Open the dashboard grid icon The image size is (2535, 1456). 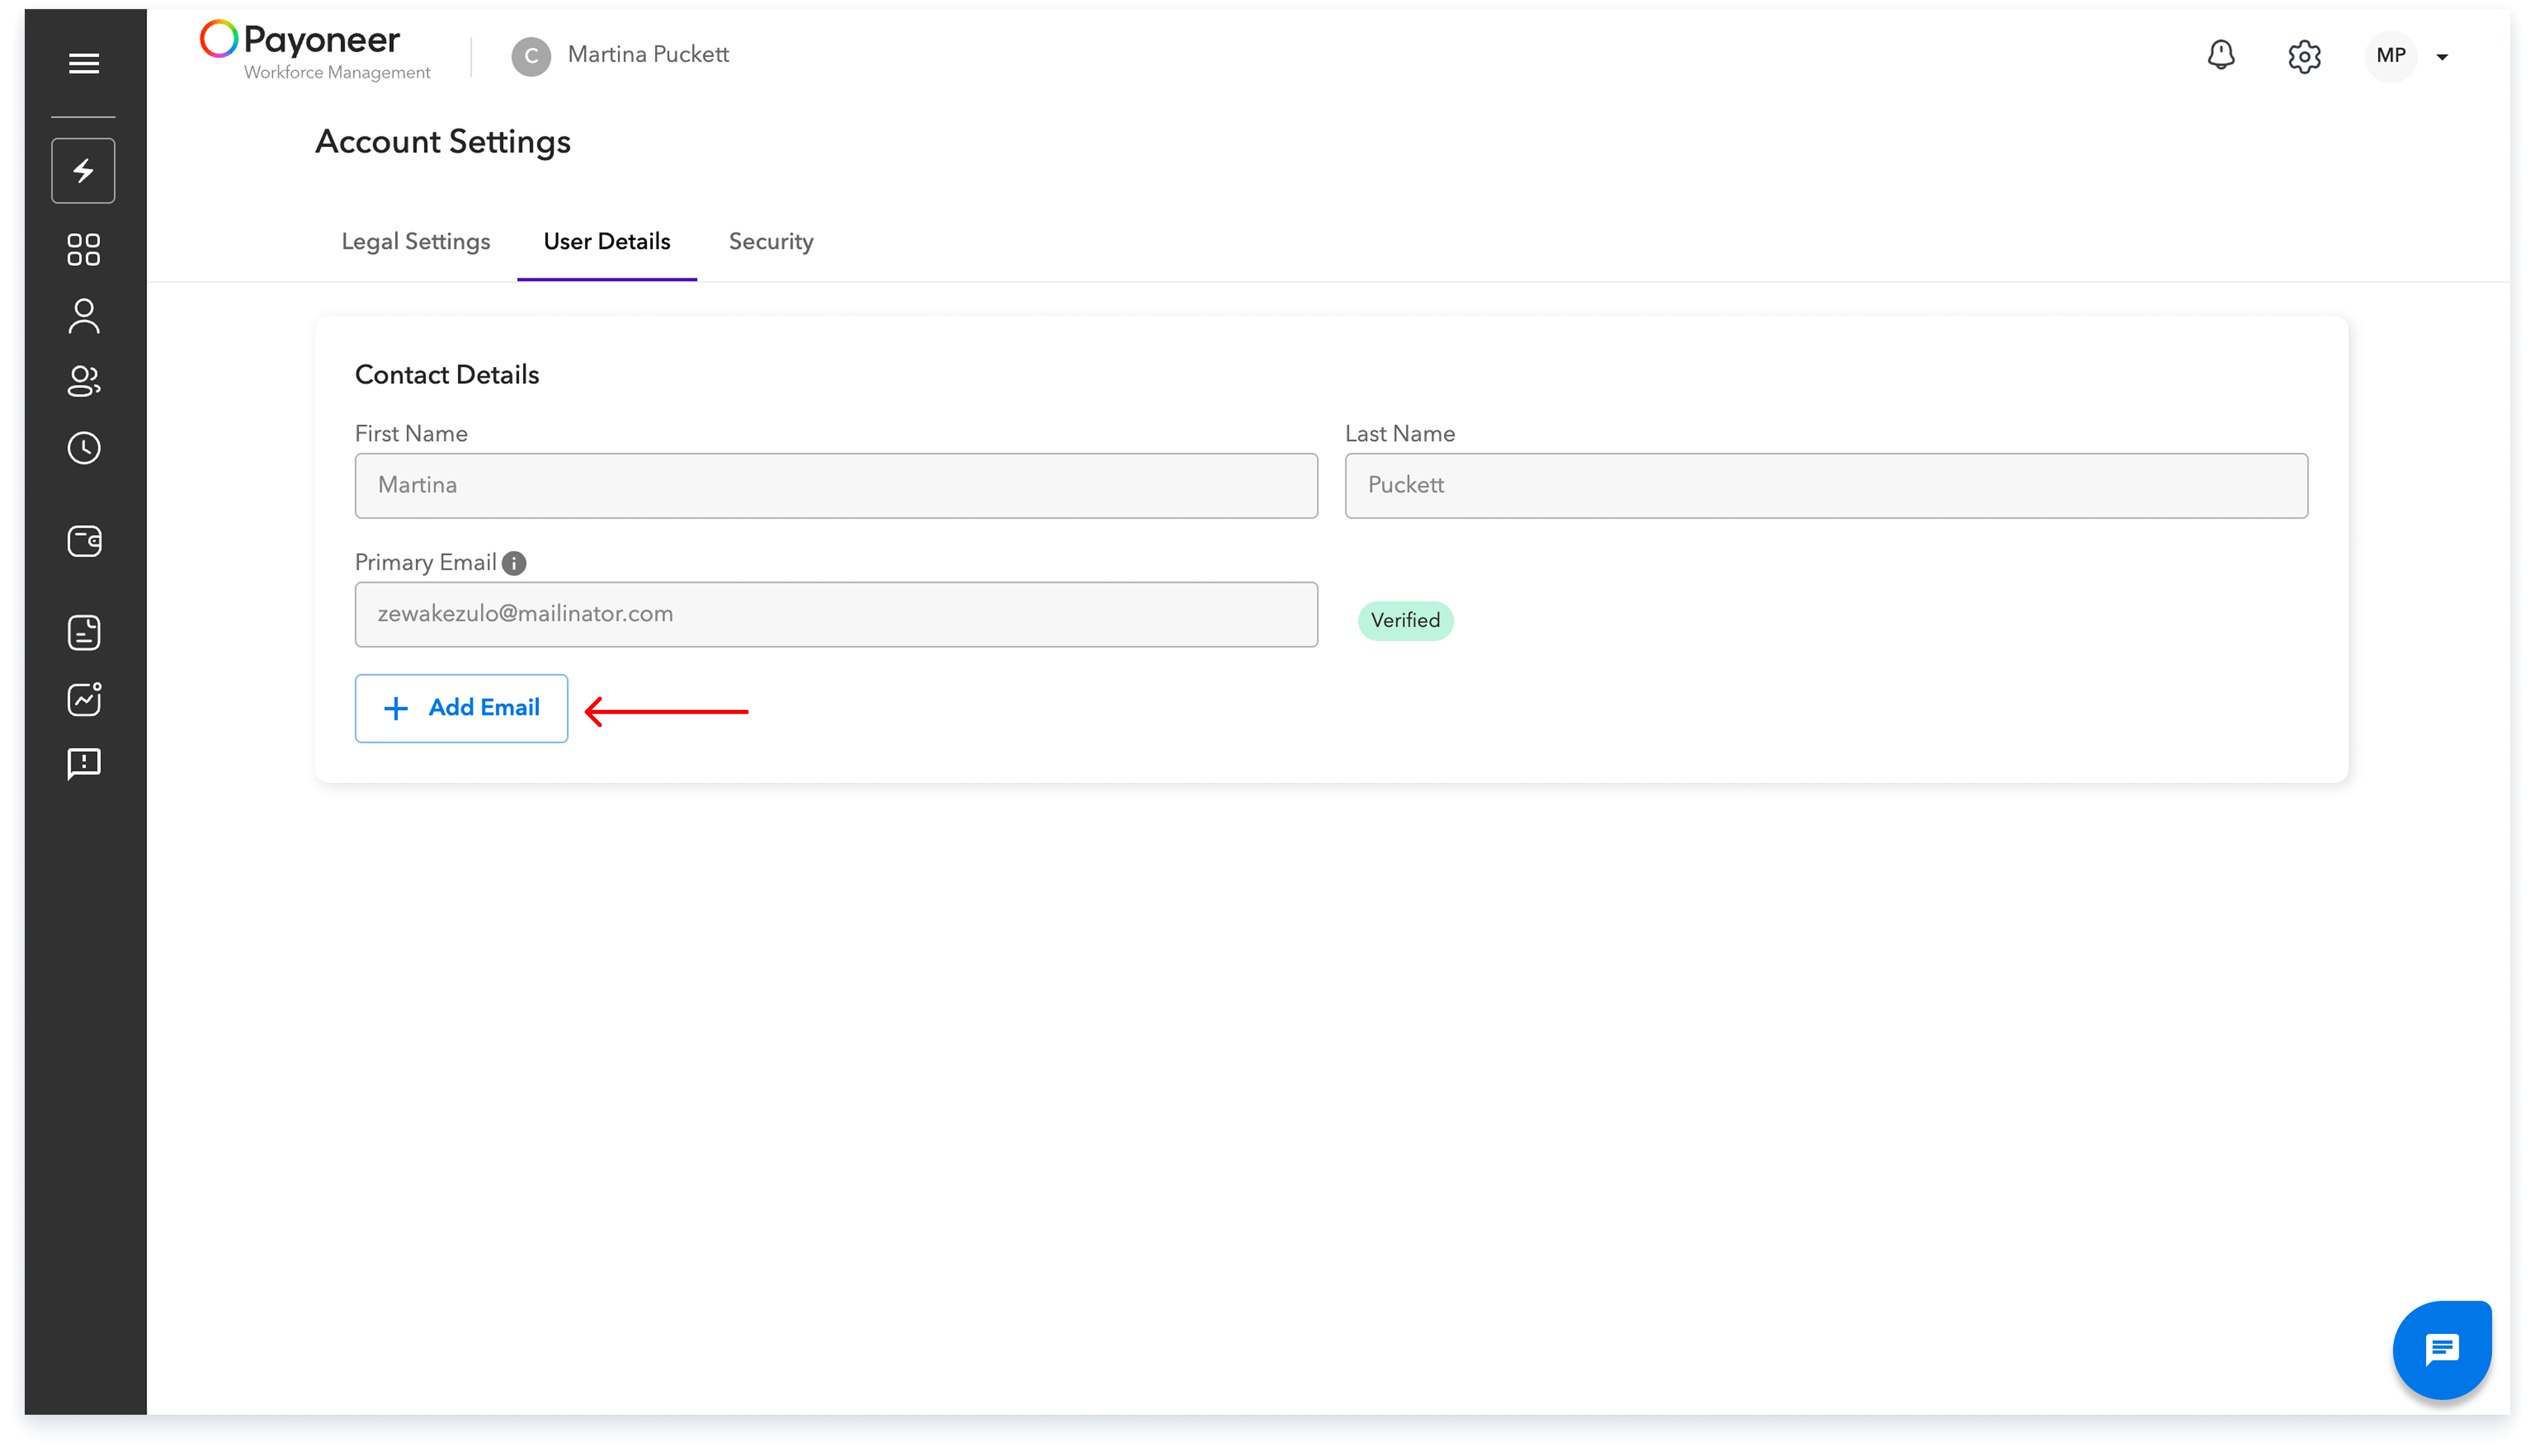pyautogui.click(x=84, y=250)
